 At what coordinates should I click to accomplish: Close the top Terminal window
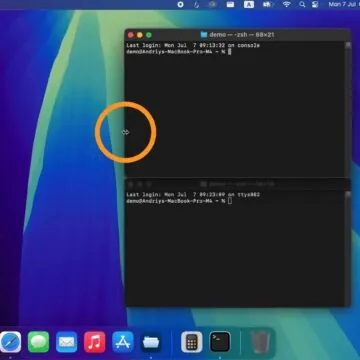tap(131, 35)
